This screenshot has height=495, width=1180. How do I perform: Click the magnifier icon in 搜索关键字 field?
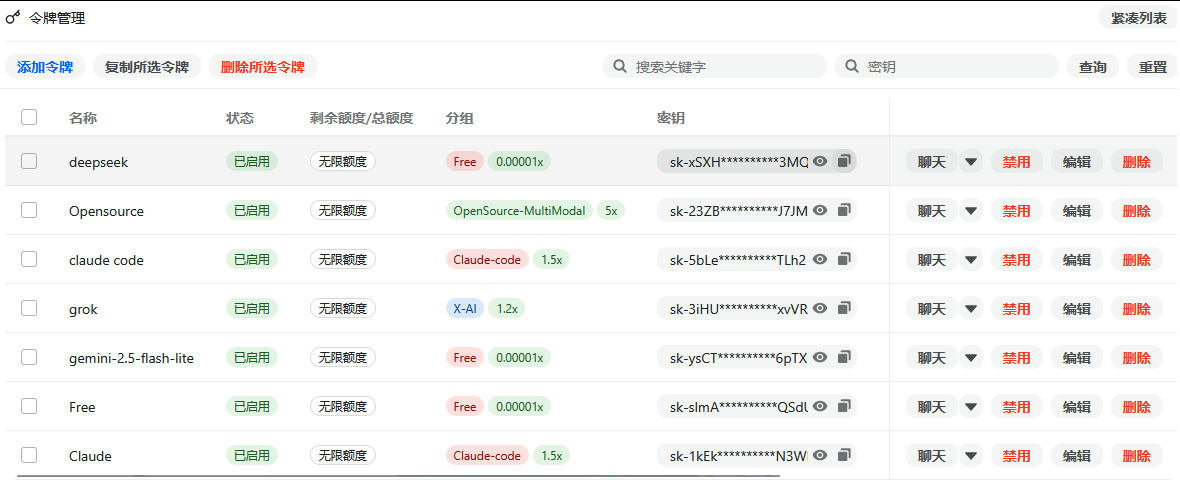pyautogui.click(x=621, y=66)
